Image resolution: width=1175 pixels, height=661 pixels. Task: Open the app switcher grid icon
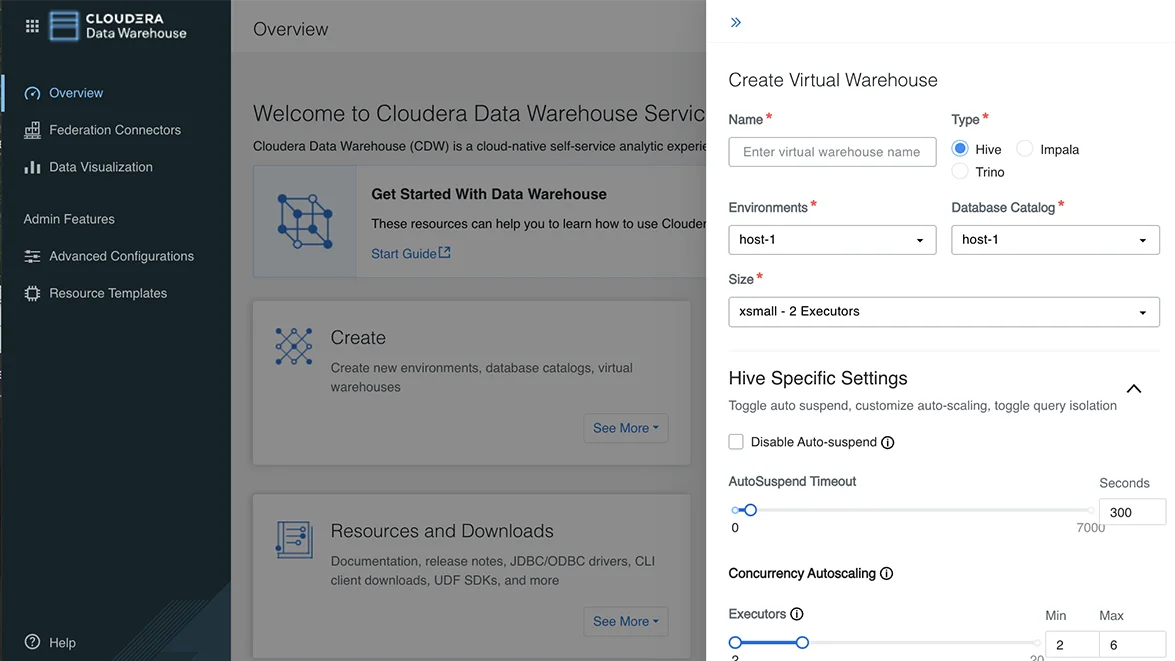[32, 25]
